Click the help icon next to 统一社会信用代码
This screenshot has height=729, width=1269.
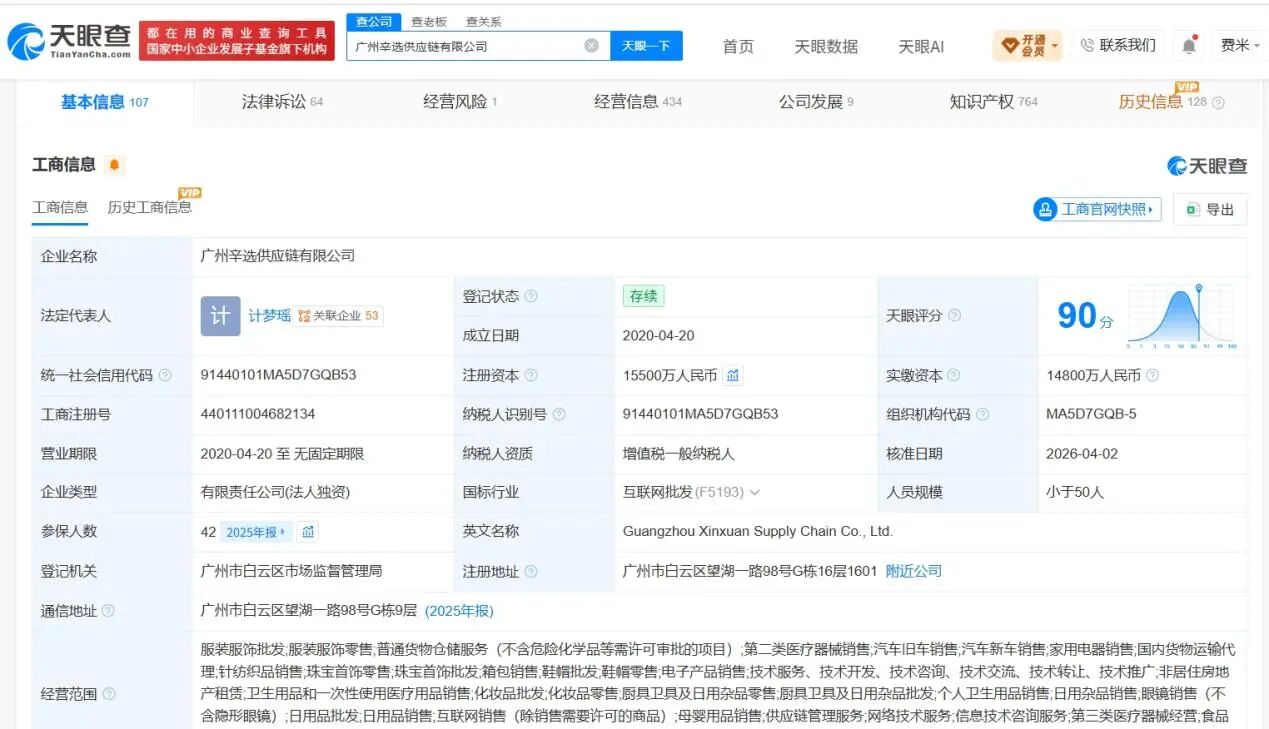coord(165,376)
